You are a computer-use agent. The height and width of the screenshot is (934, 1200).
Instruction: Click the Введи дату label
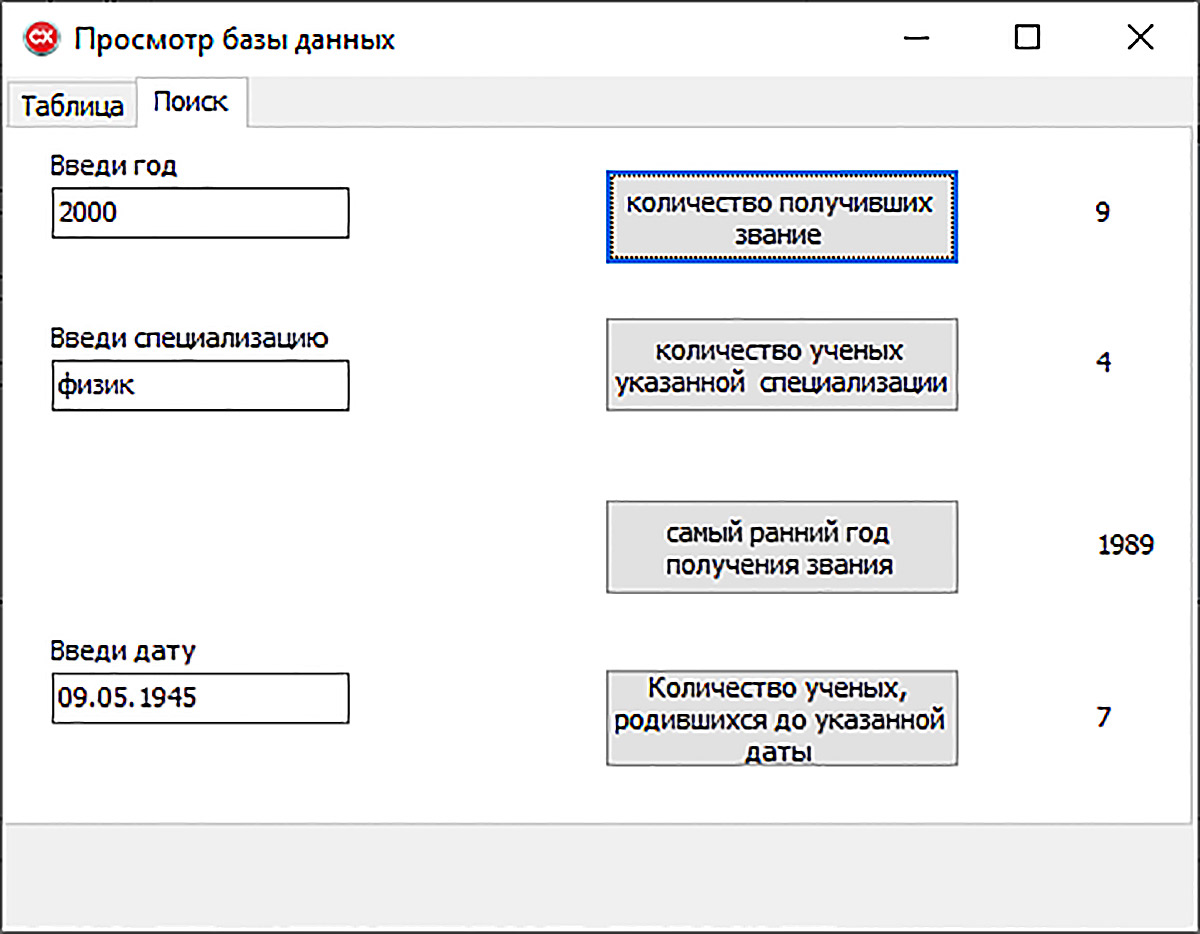tap(123, 651)
